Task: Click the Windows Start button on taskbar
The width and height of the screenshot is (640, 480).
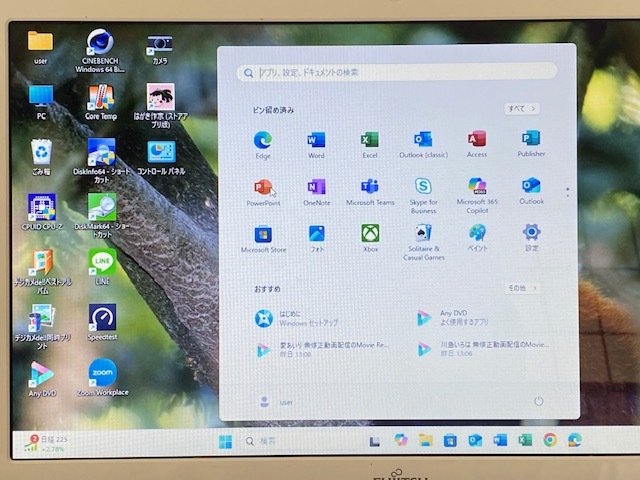Action: tap(225, 441)
